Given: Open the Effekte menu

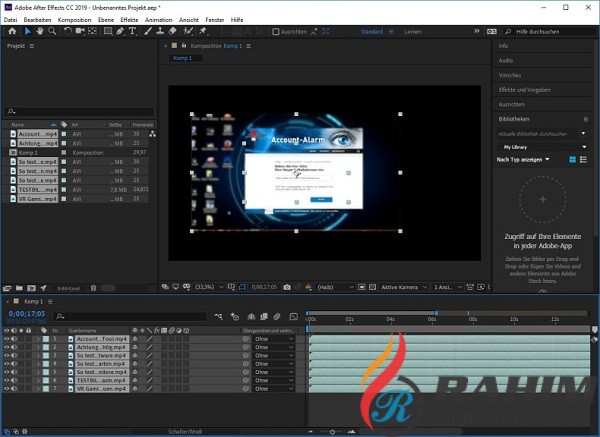Looking at the screenshot, I should pos(129,18).
